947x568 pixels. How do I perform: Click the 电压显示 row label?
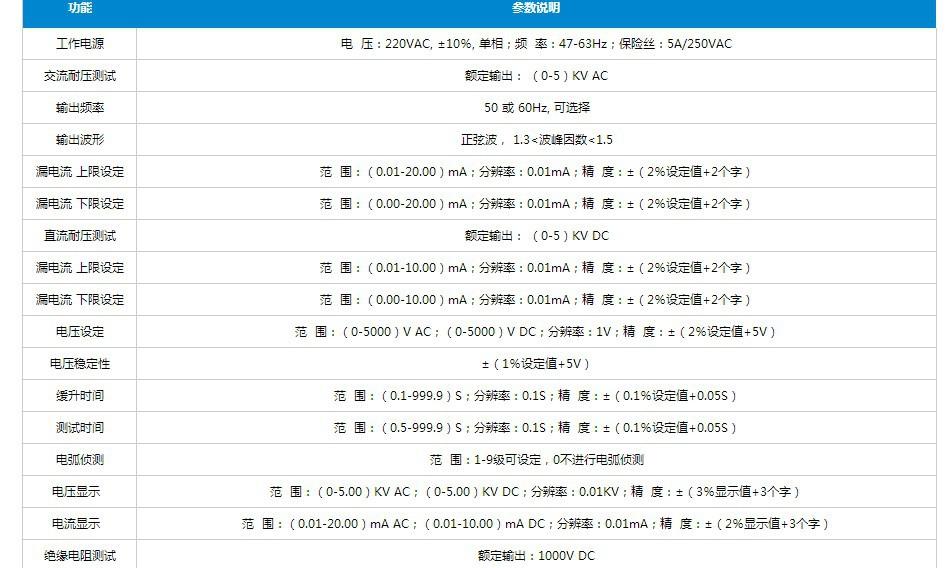point(80,492)
